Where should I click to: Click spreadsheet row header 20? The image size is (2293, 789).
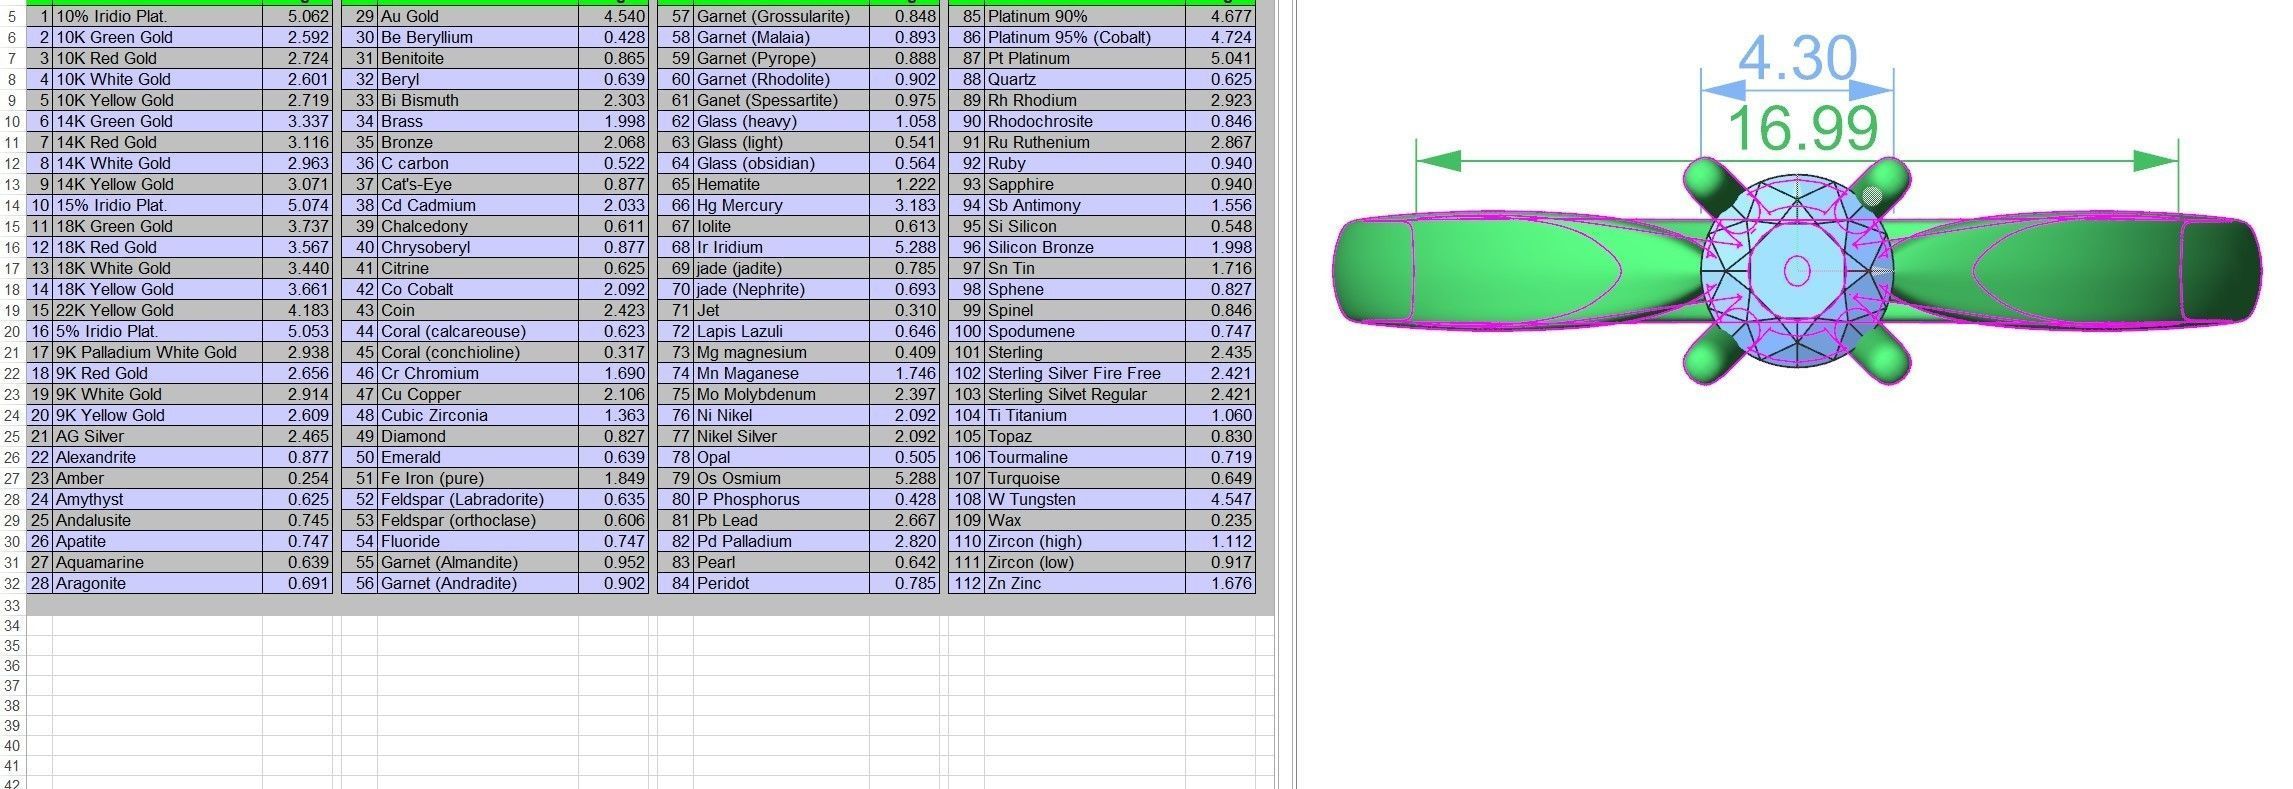click(12, 331)
